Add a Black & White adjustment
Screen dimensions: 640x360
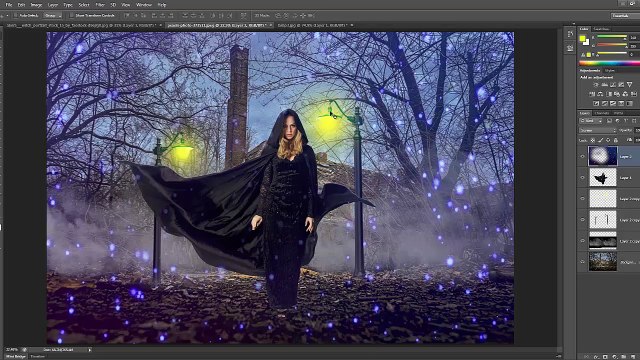coord(609,94)
